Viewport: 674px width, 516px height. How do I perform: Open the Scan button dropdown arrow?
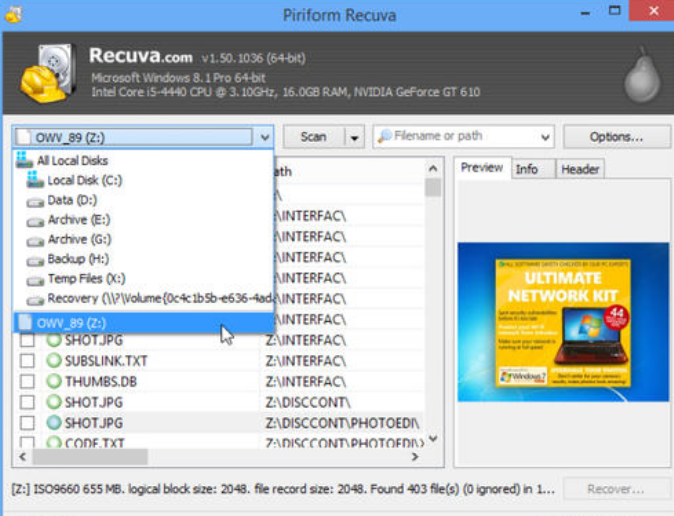coord(355,137)
